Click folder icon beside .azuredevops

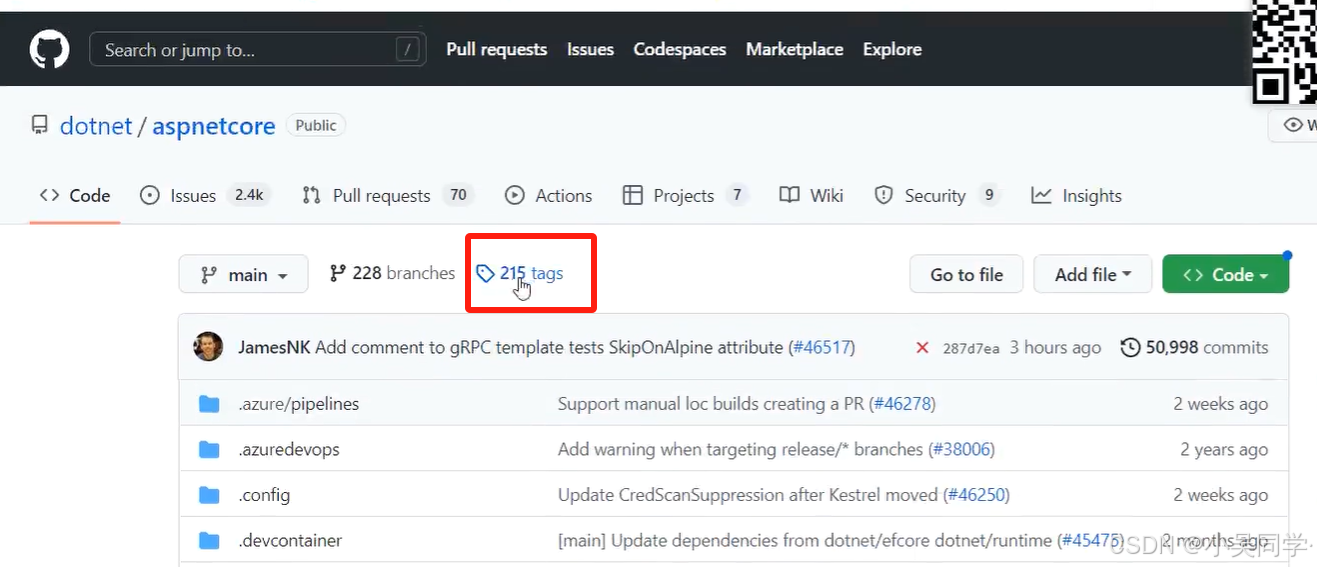pyautogui.click(x=209, y=449)
